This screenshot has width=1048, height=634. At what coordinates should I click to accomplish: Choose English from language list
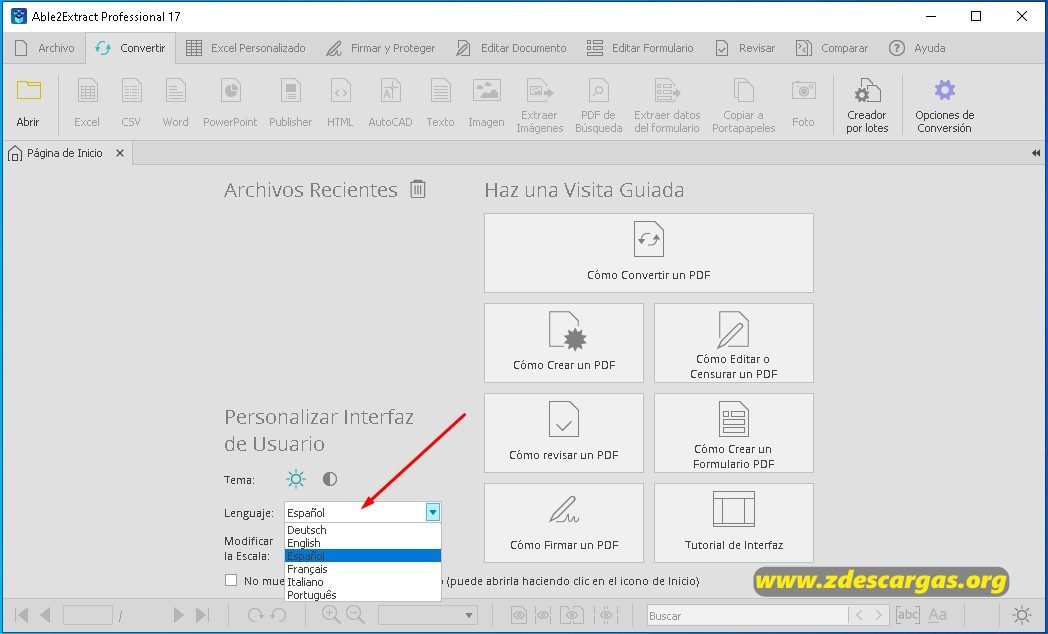point(363,543)
